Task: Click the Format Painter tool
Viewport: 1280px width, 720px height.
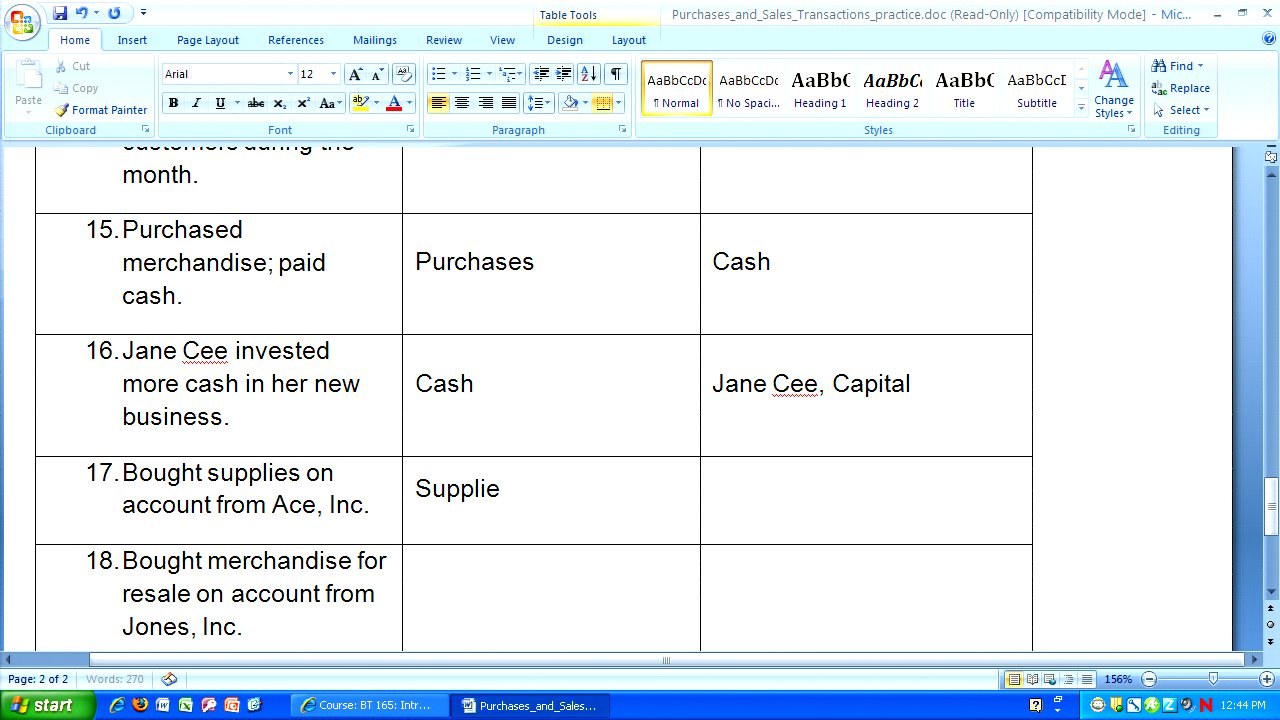Action: click(x=101, y=110)
